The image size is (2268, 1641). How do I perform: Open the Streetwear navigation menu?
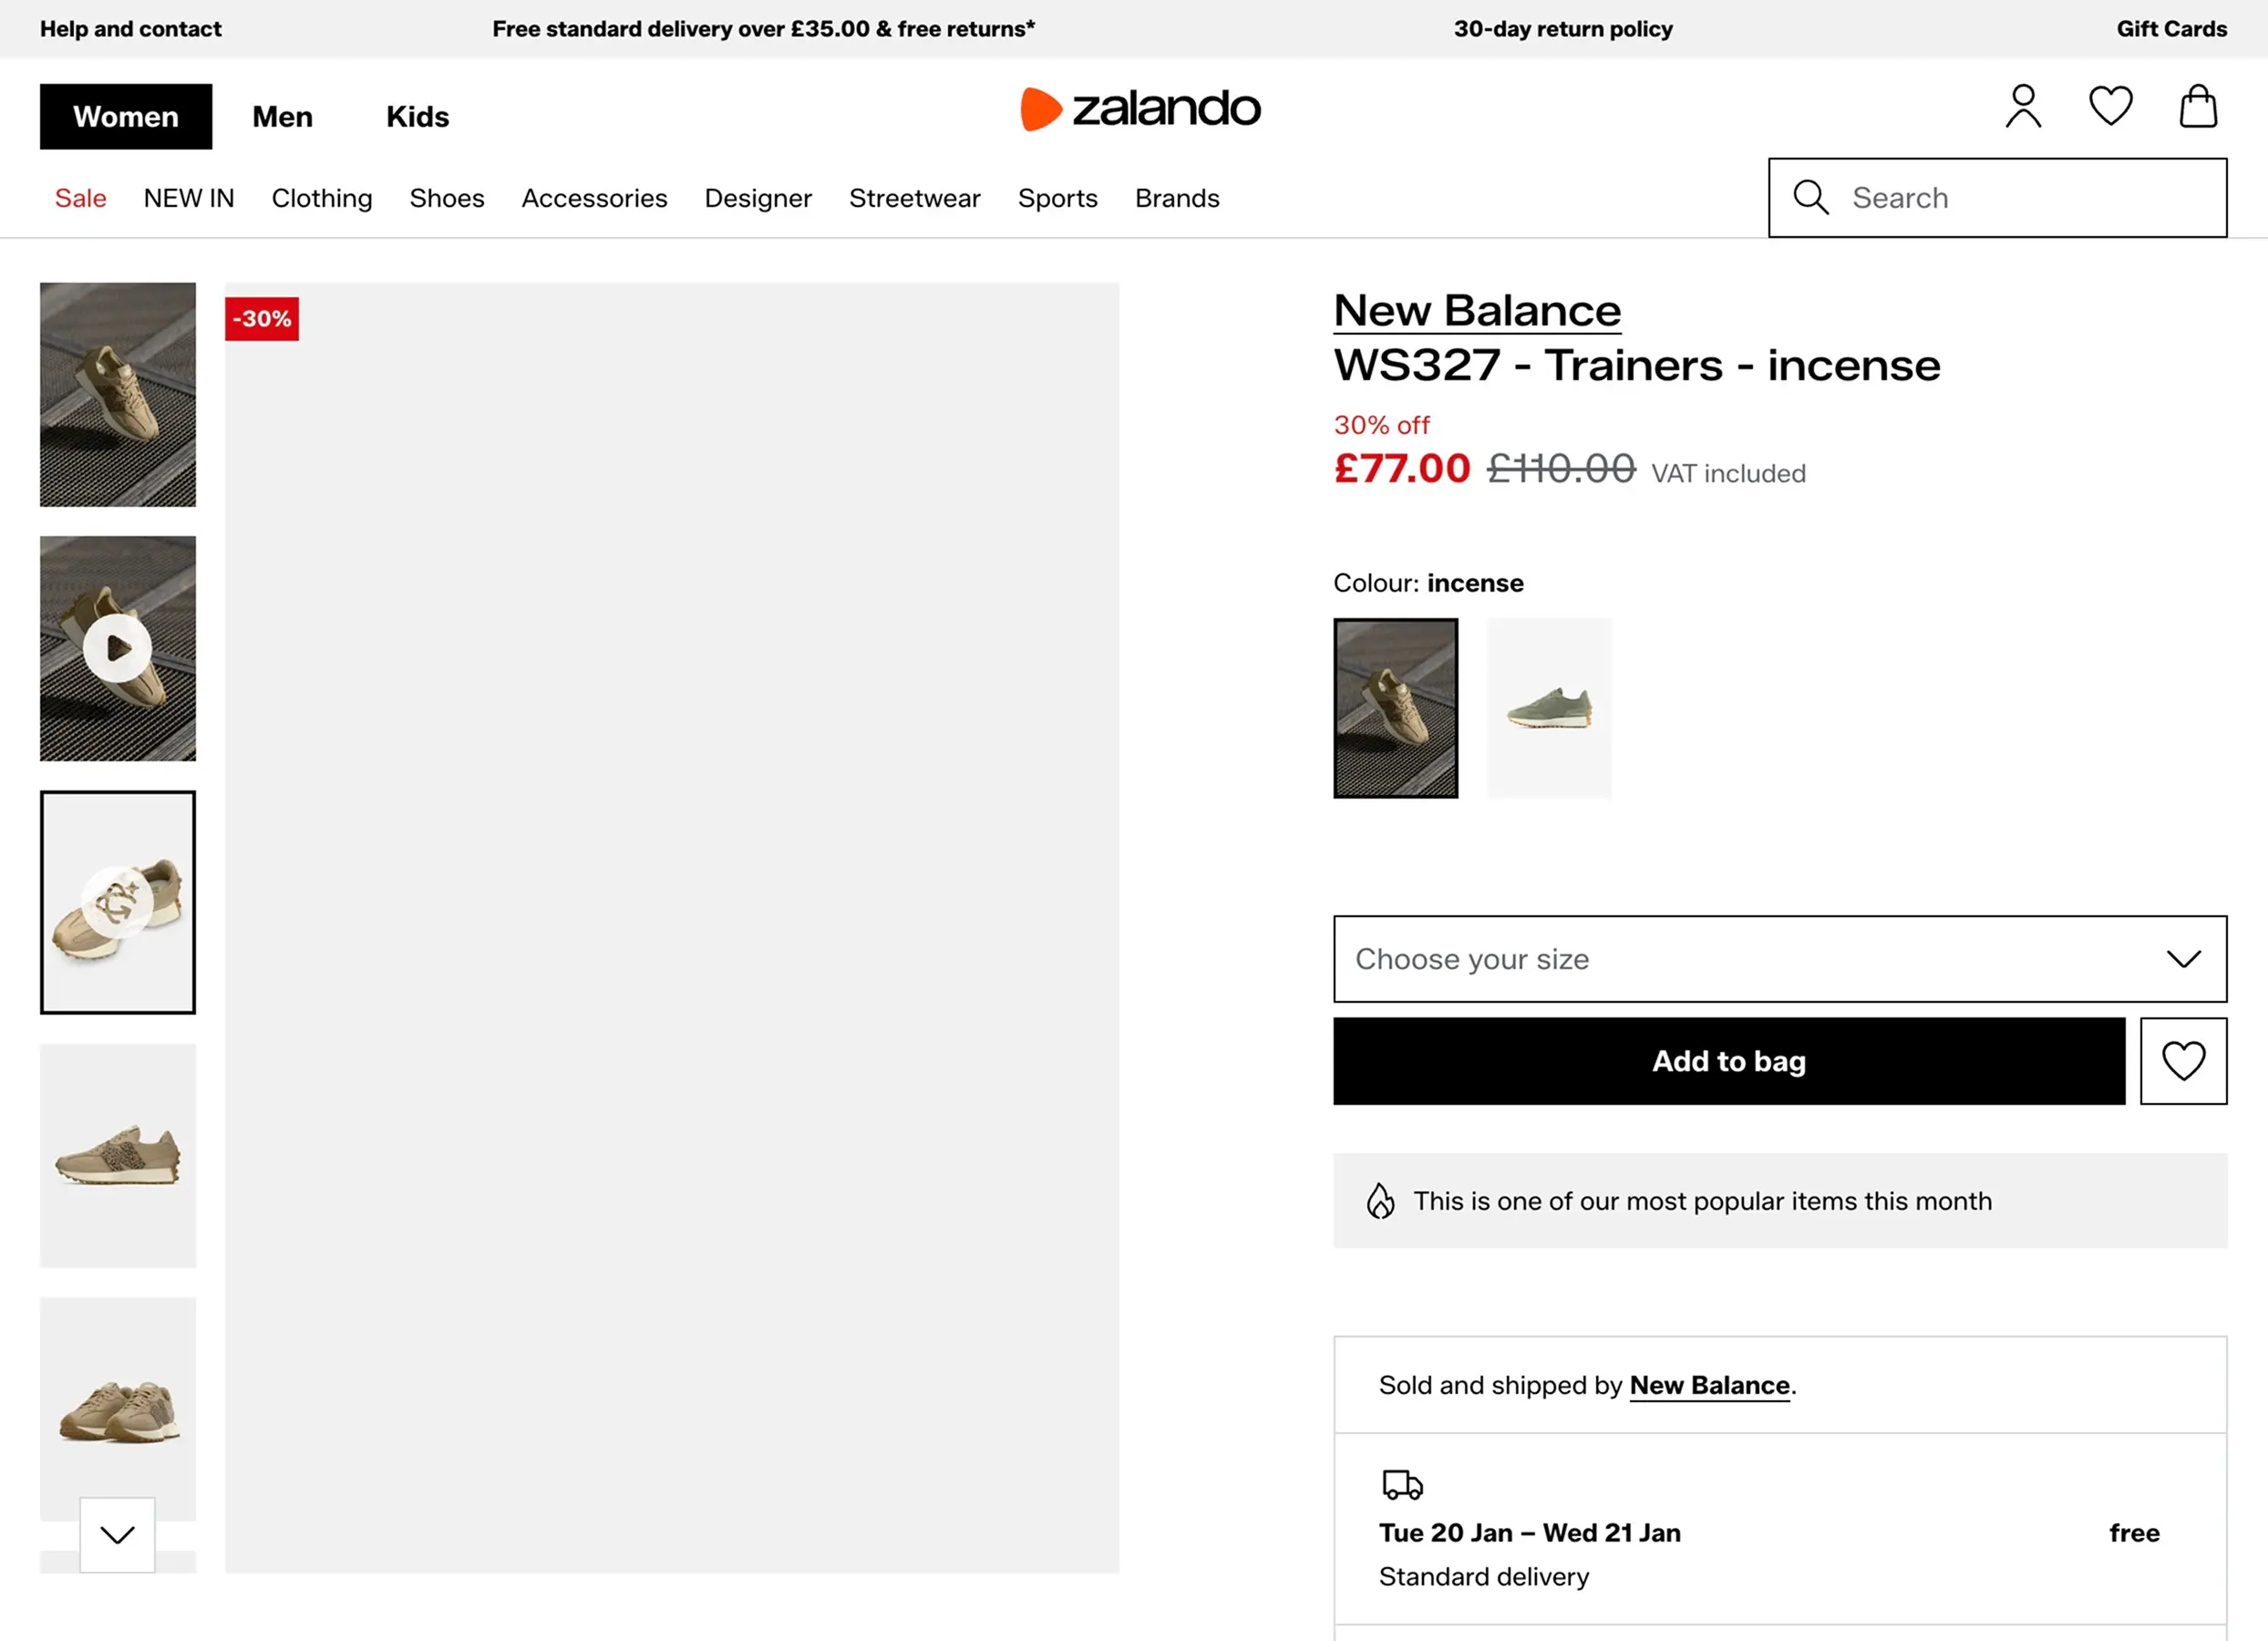(x=914, y=198)
